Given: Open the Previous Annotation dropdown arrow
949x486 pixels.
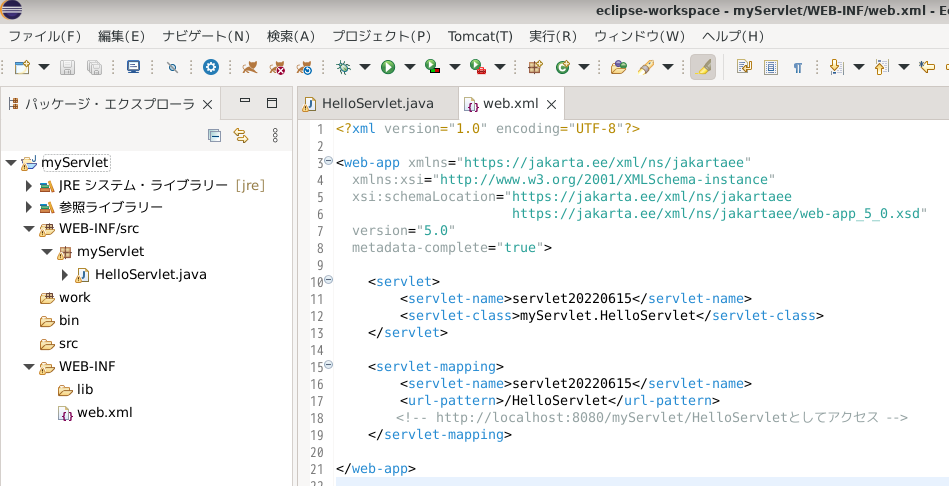Looking at the screenshot, I should click(904, 67).
